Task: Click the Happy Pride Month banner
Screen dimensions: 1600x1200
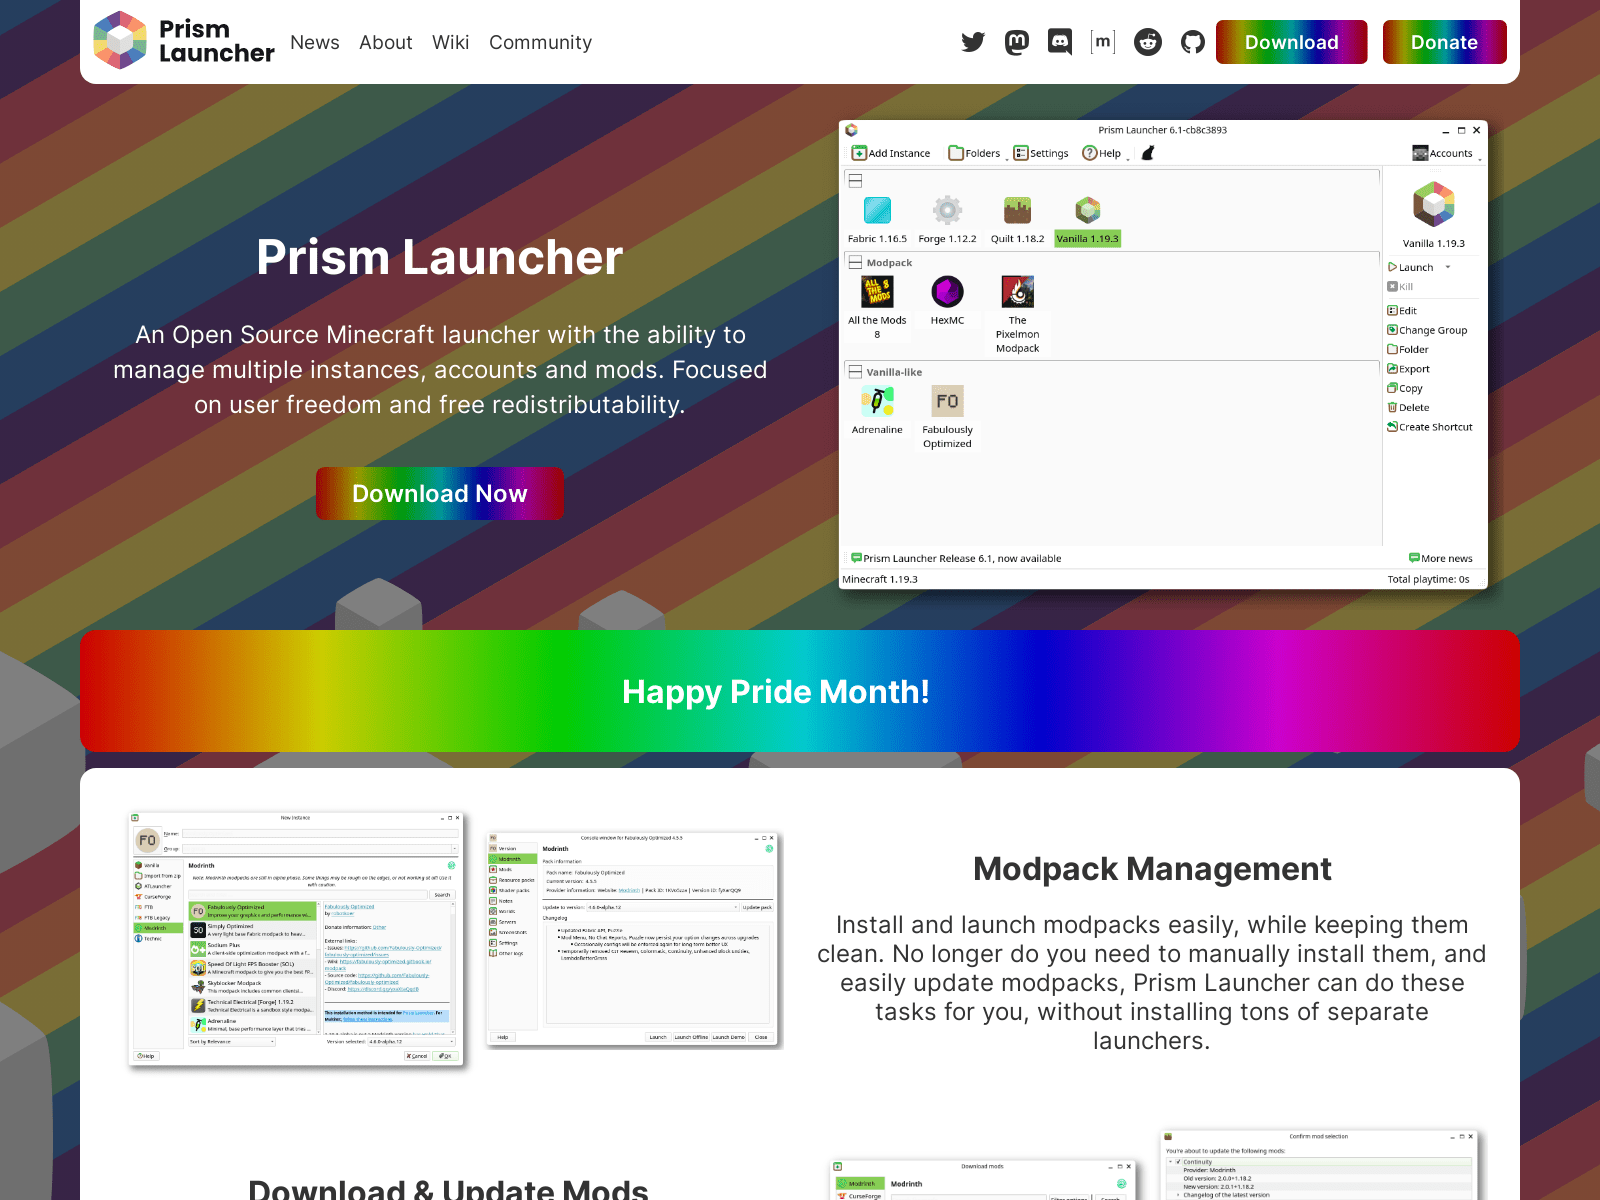Action: tap(800, 691)
